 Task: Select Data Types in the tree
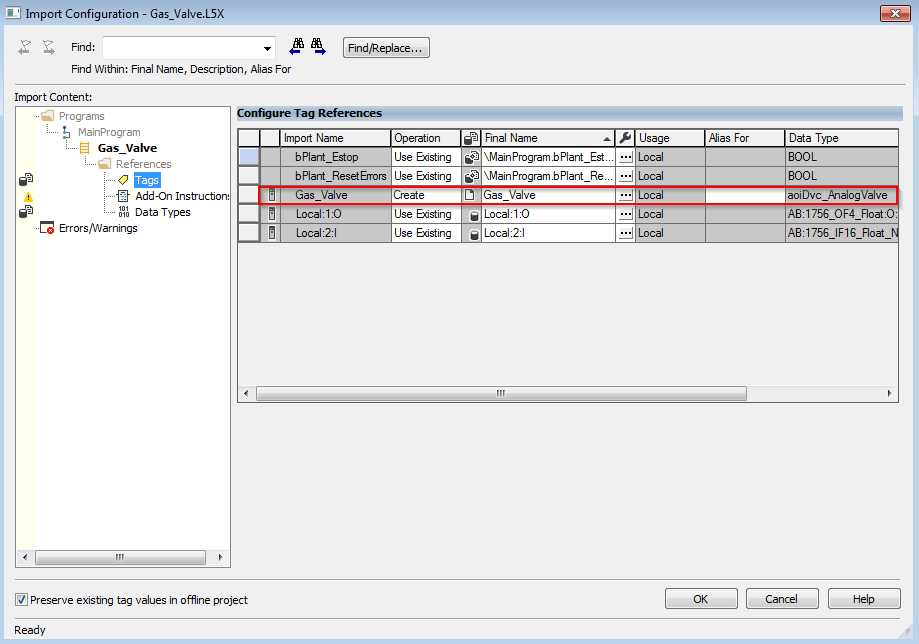[162, 212]
